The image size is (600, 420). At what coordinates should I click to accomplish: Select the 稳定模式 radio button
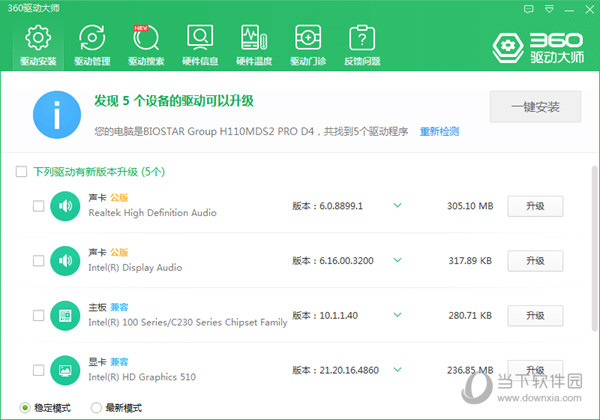25,407
